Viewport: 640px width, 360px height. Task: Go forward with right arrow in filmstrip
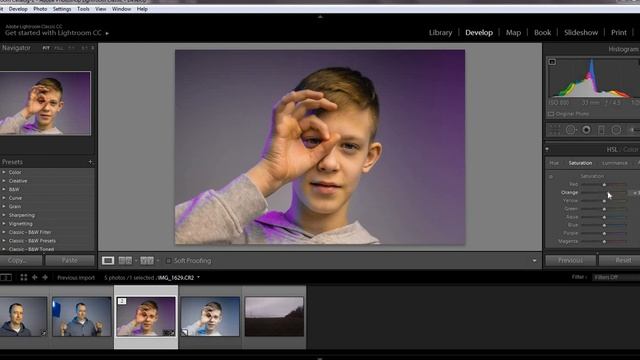coord(45,278)
